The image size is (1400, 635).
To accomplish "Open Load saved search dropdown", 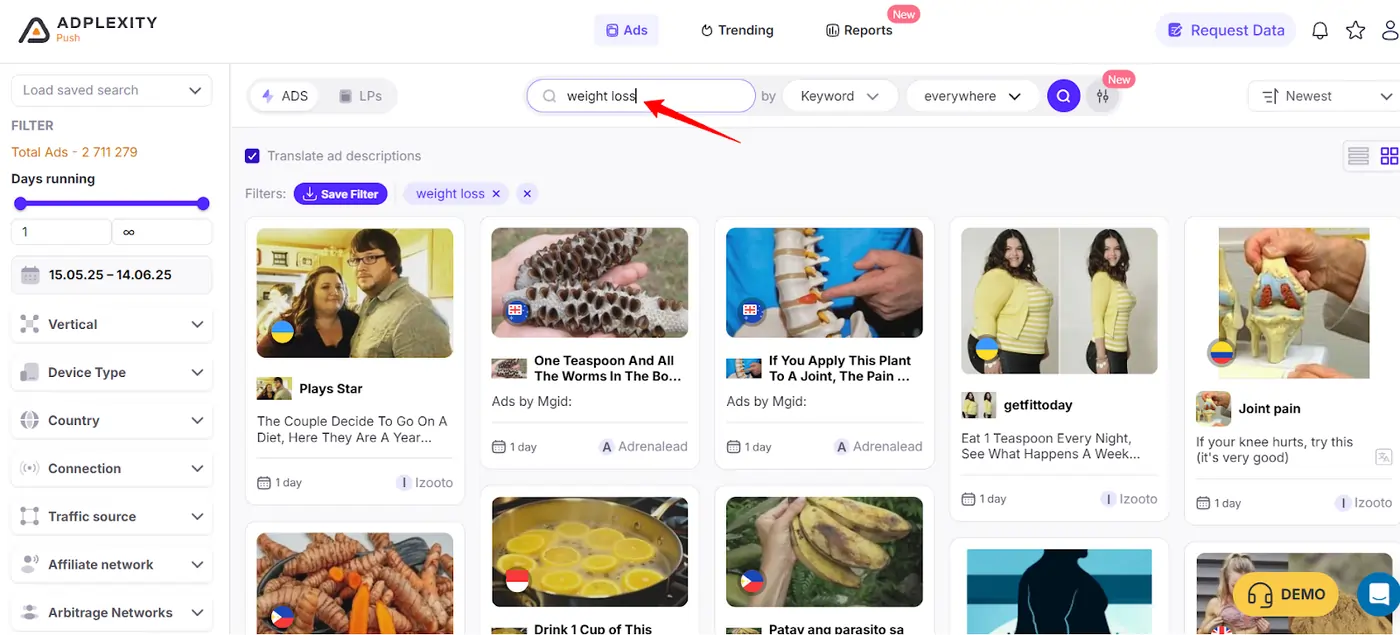I will (x=111, y=90).
